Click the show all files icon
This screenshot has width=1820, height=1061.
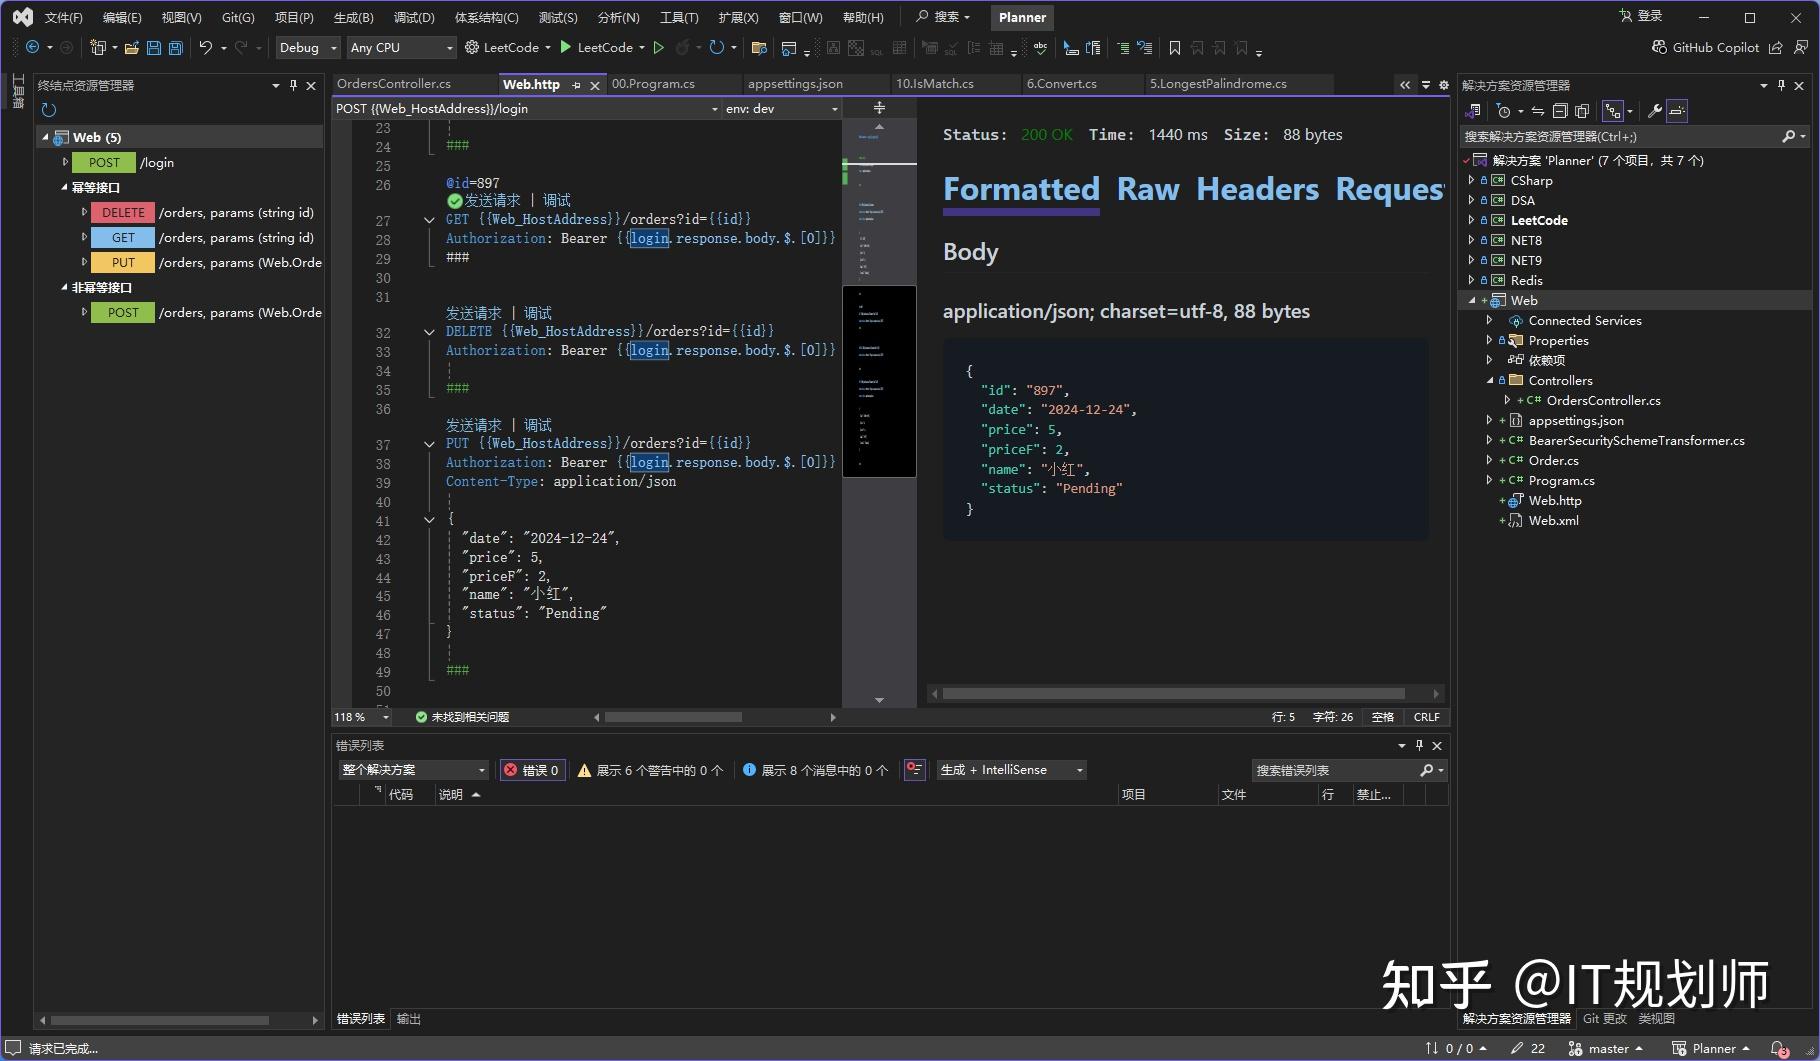(x=1582, y=111)
